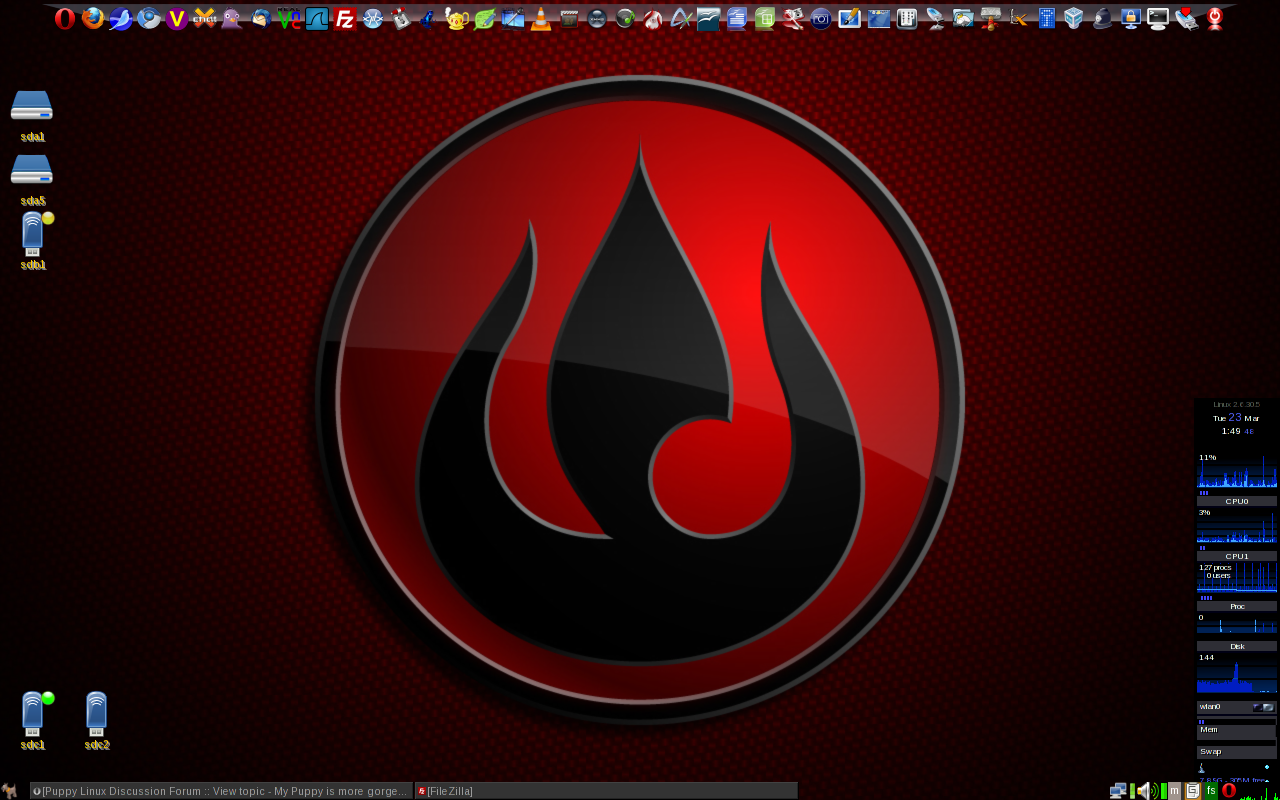Open the sdc2 USB drive
1280x800 pixels.
click(x=96, y=714)
